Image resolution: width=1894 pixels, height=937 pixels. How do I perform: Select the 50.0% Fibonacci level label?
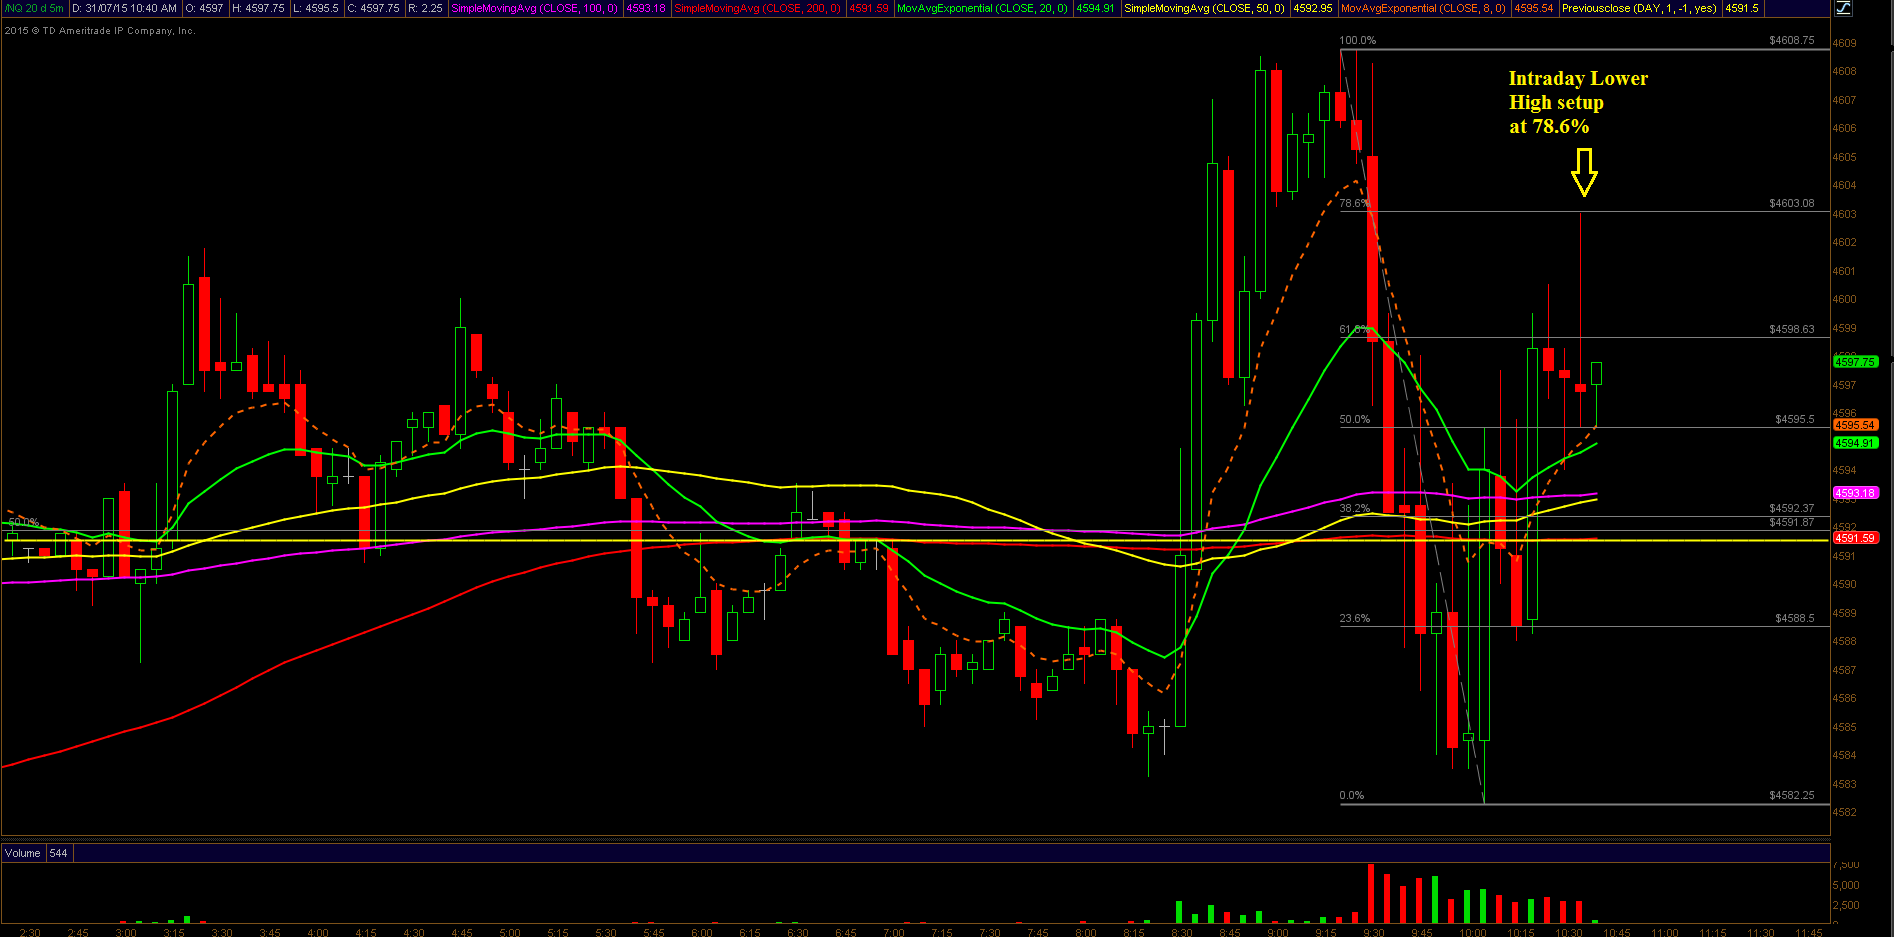[1355, 419]
